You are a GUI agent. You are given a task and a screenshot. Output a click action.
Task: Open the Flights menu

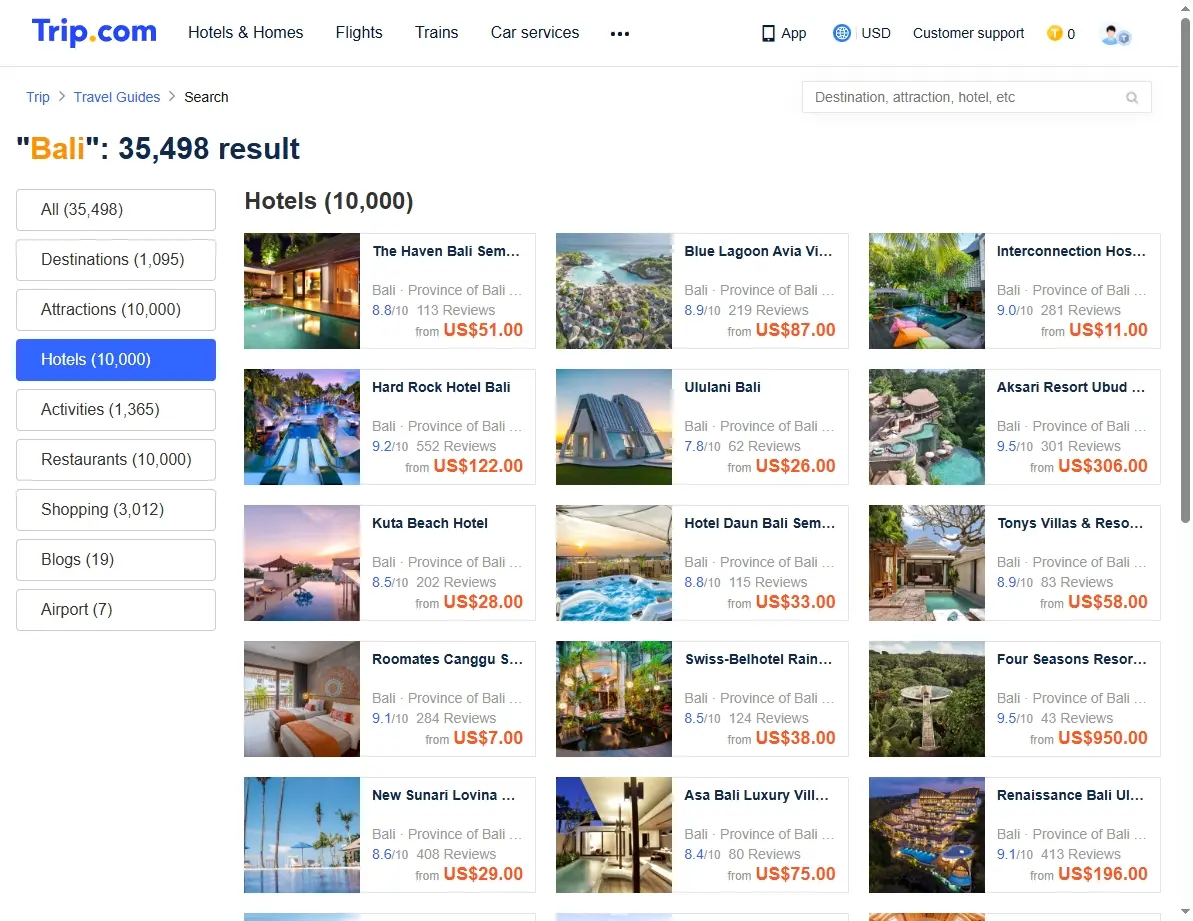tap(359, 32)
